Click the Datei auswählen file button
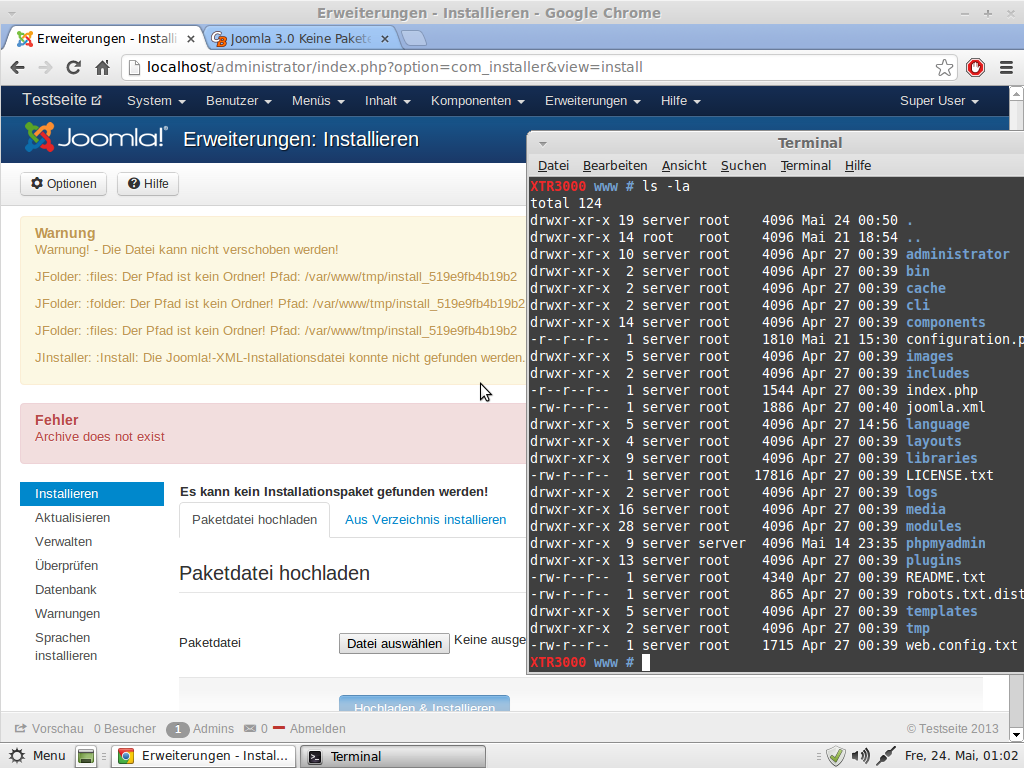This screenshot has height=768, width=1024. (x=394, y=643)
